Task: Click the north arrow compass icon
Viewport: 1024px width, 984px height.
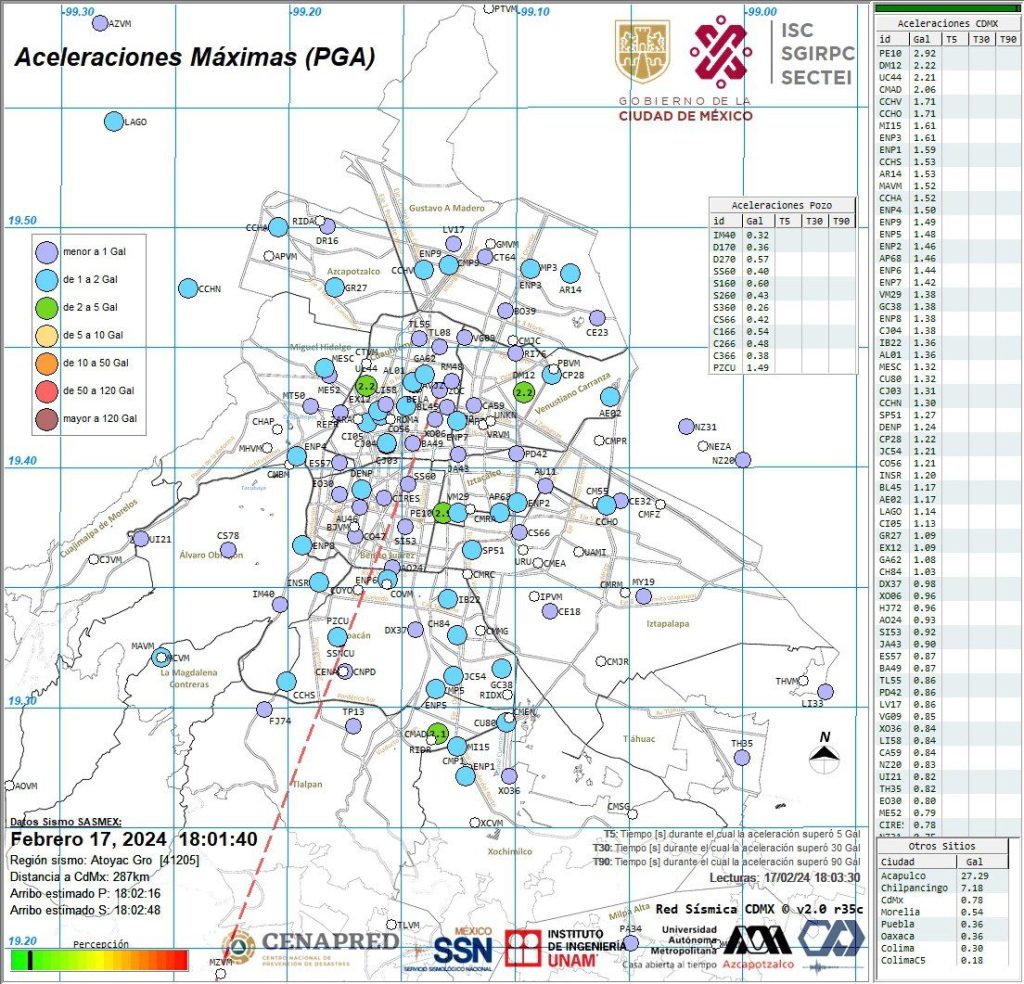Action: (824, 752)
